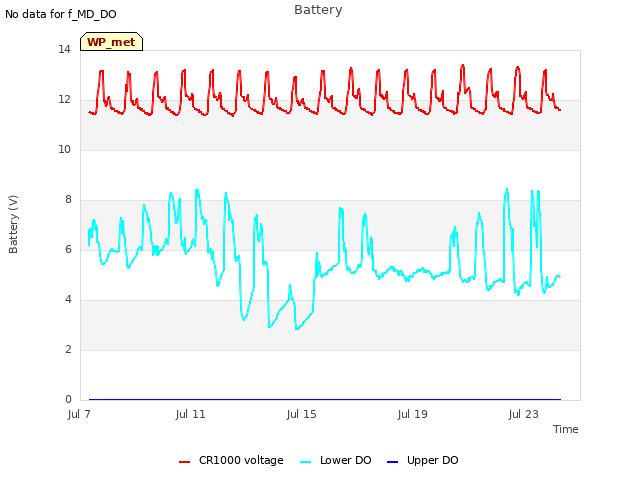Viewport: 640px width, 480px height.
Task: Click the Battery (V) y-axis label
Action: [13, 224]
